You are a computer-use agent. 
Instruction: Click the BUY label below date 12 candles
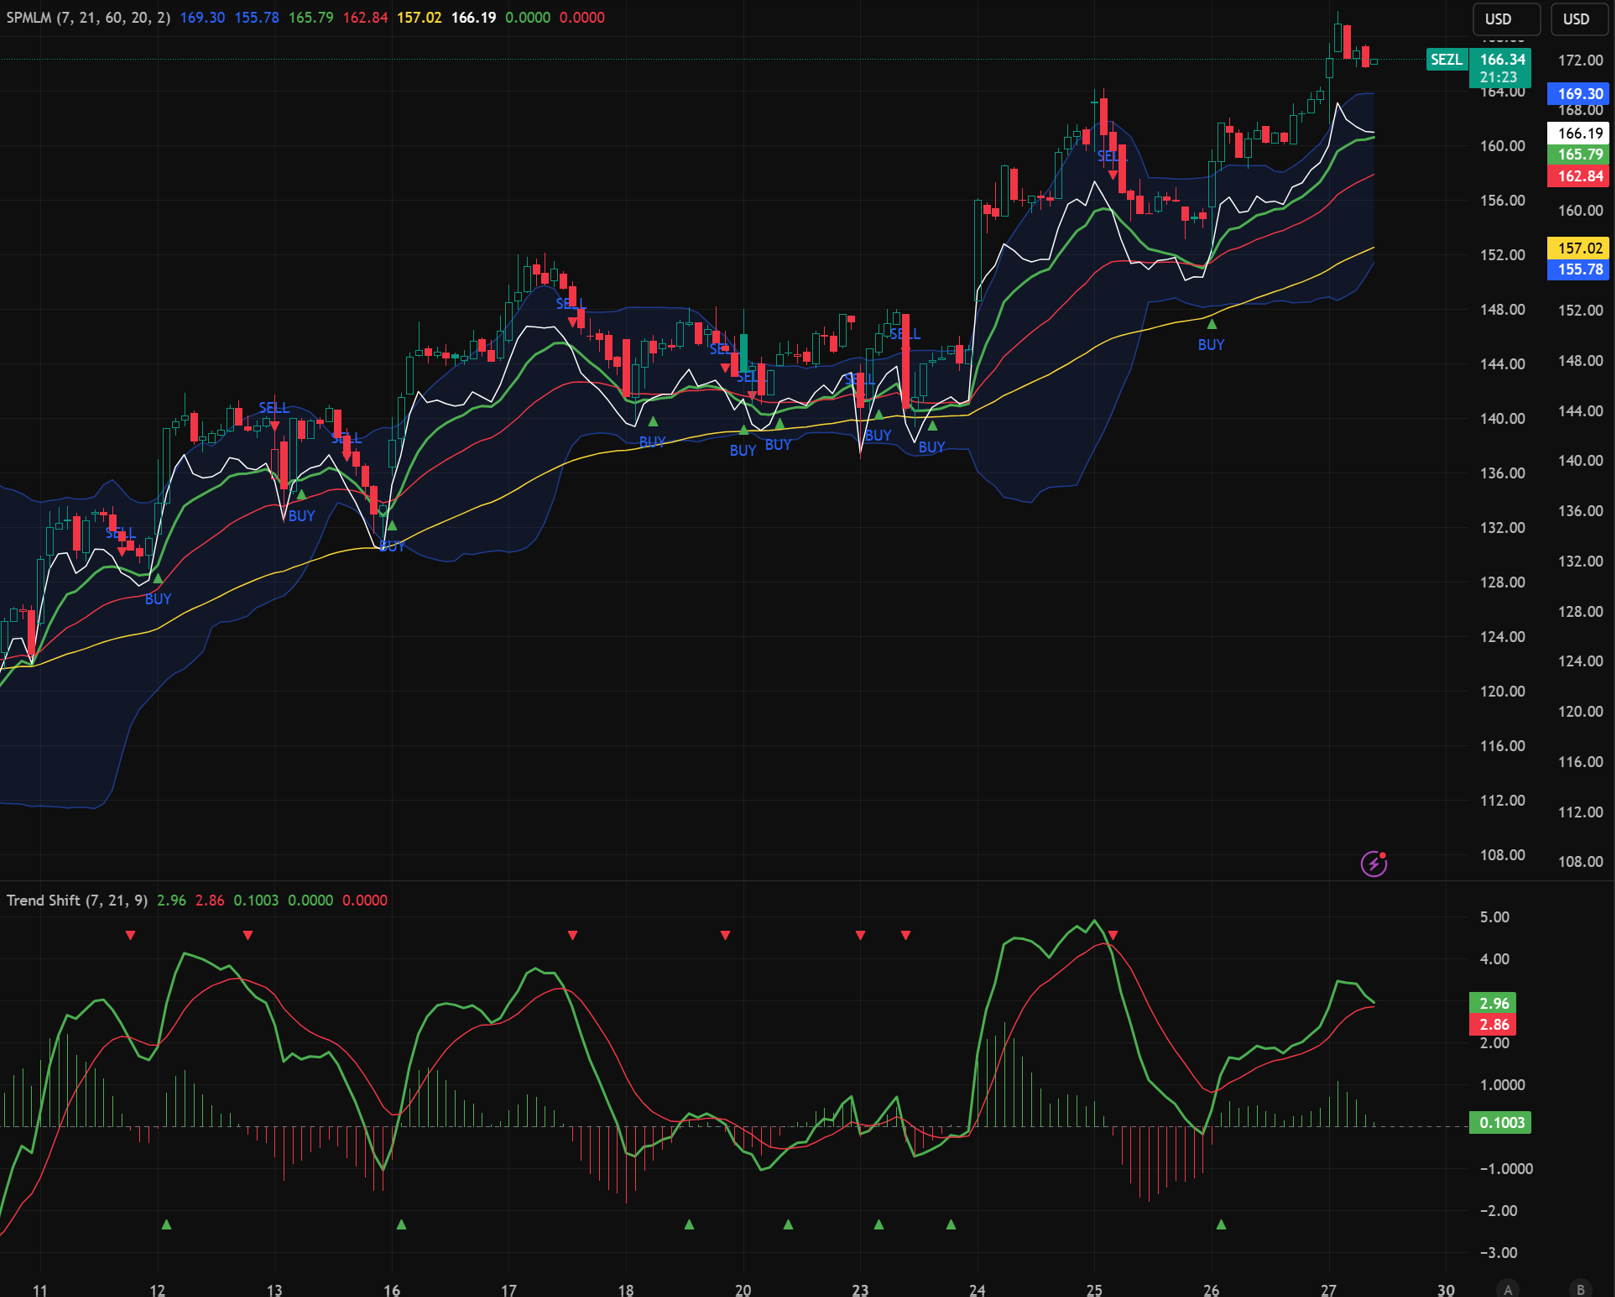(158, 599)
